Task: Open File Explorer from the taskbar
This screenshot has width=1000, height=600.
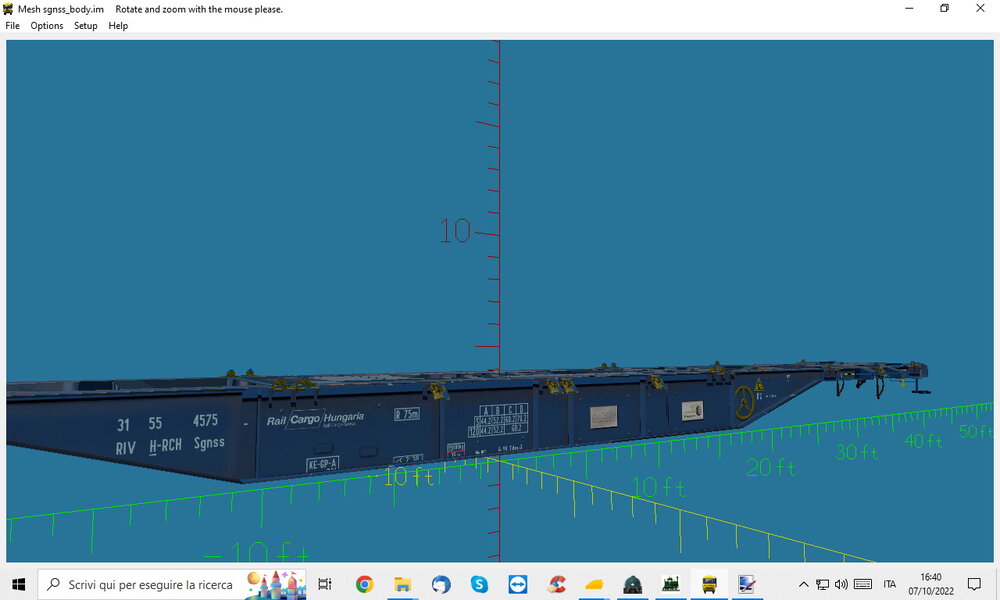Action: coord(402,584)
